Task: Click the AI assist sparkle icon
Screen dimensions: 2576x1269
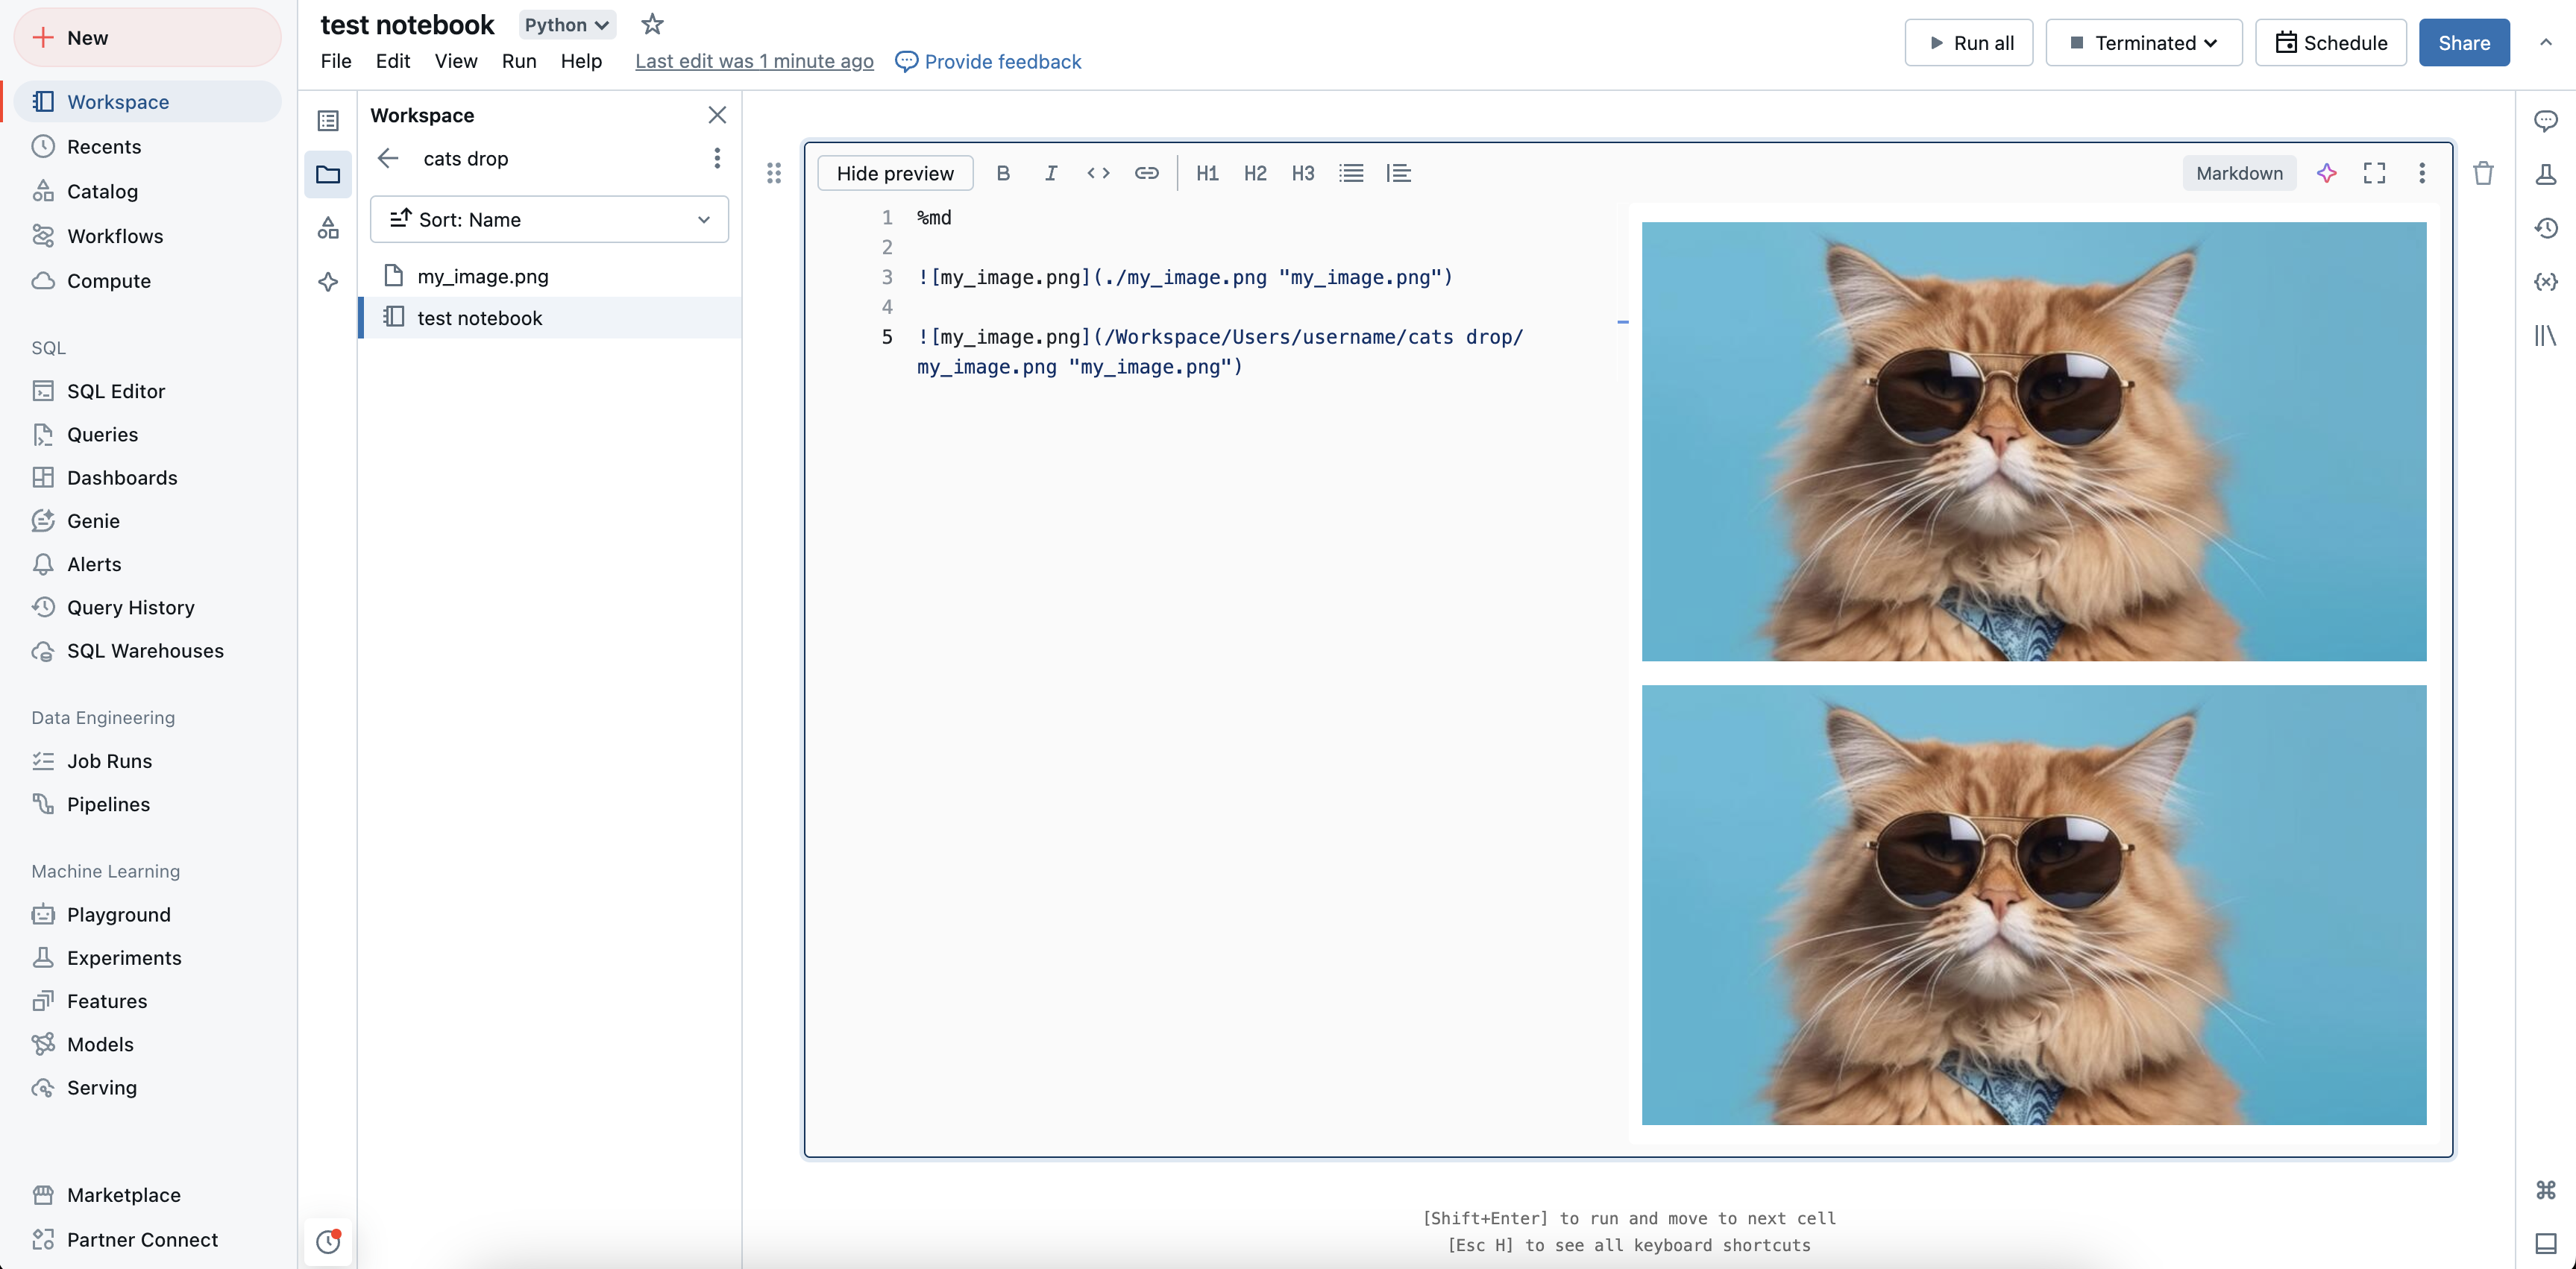Action: (x=2326, y=172)
